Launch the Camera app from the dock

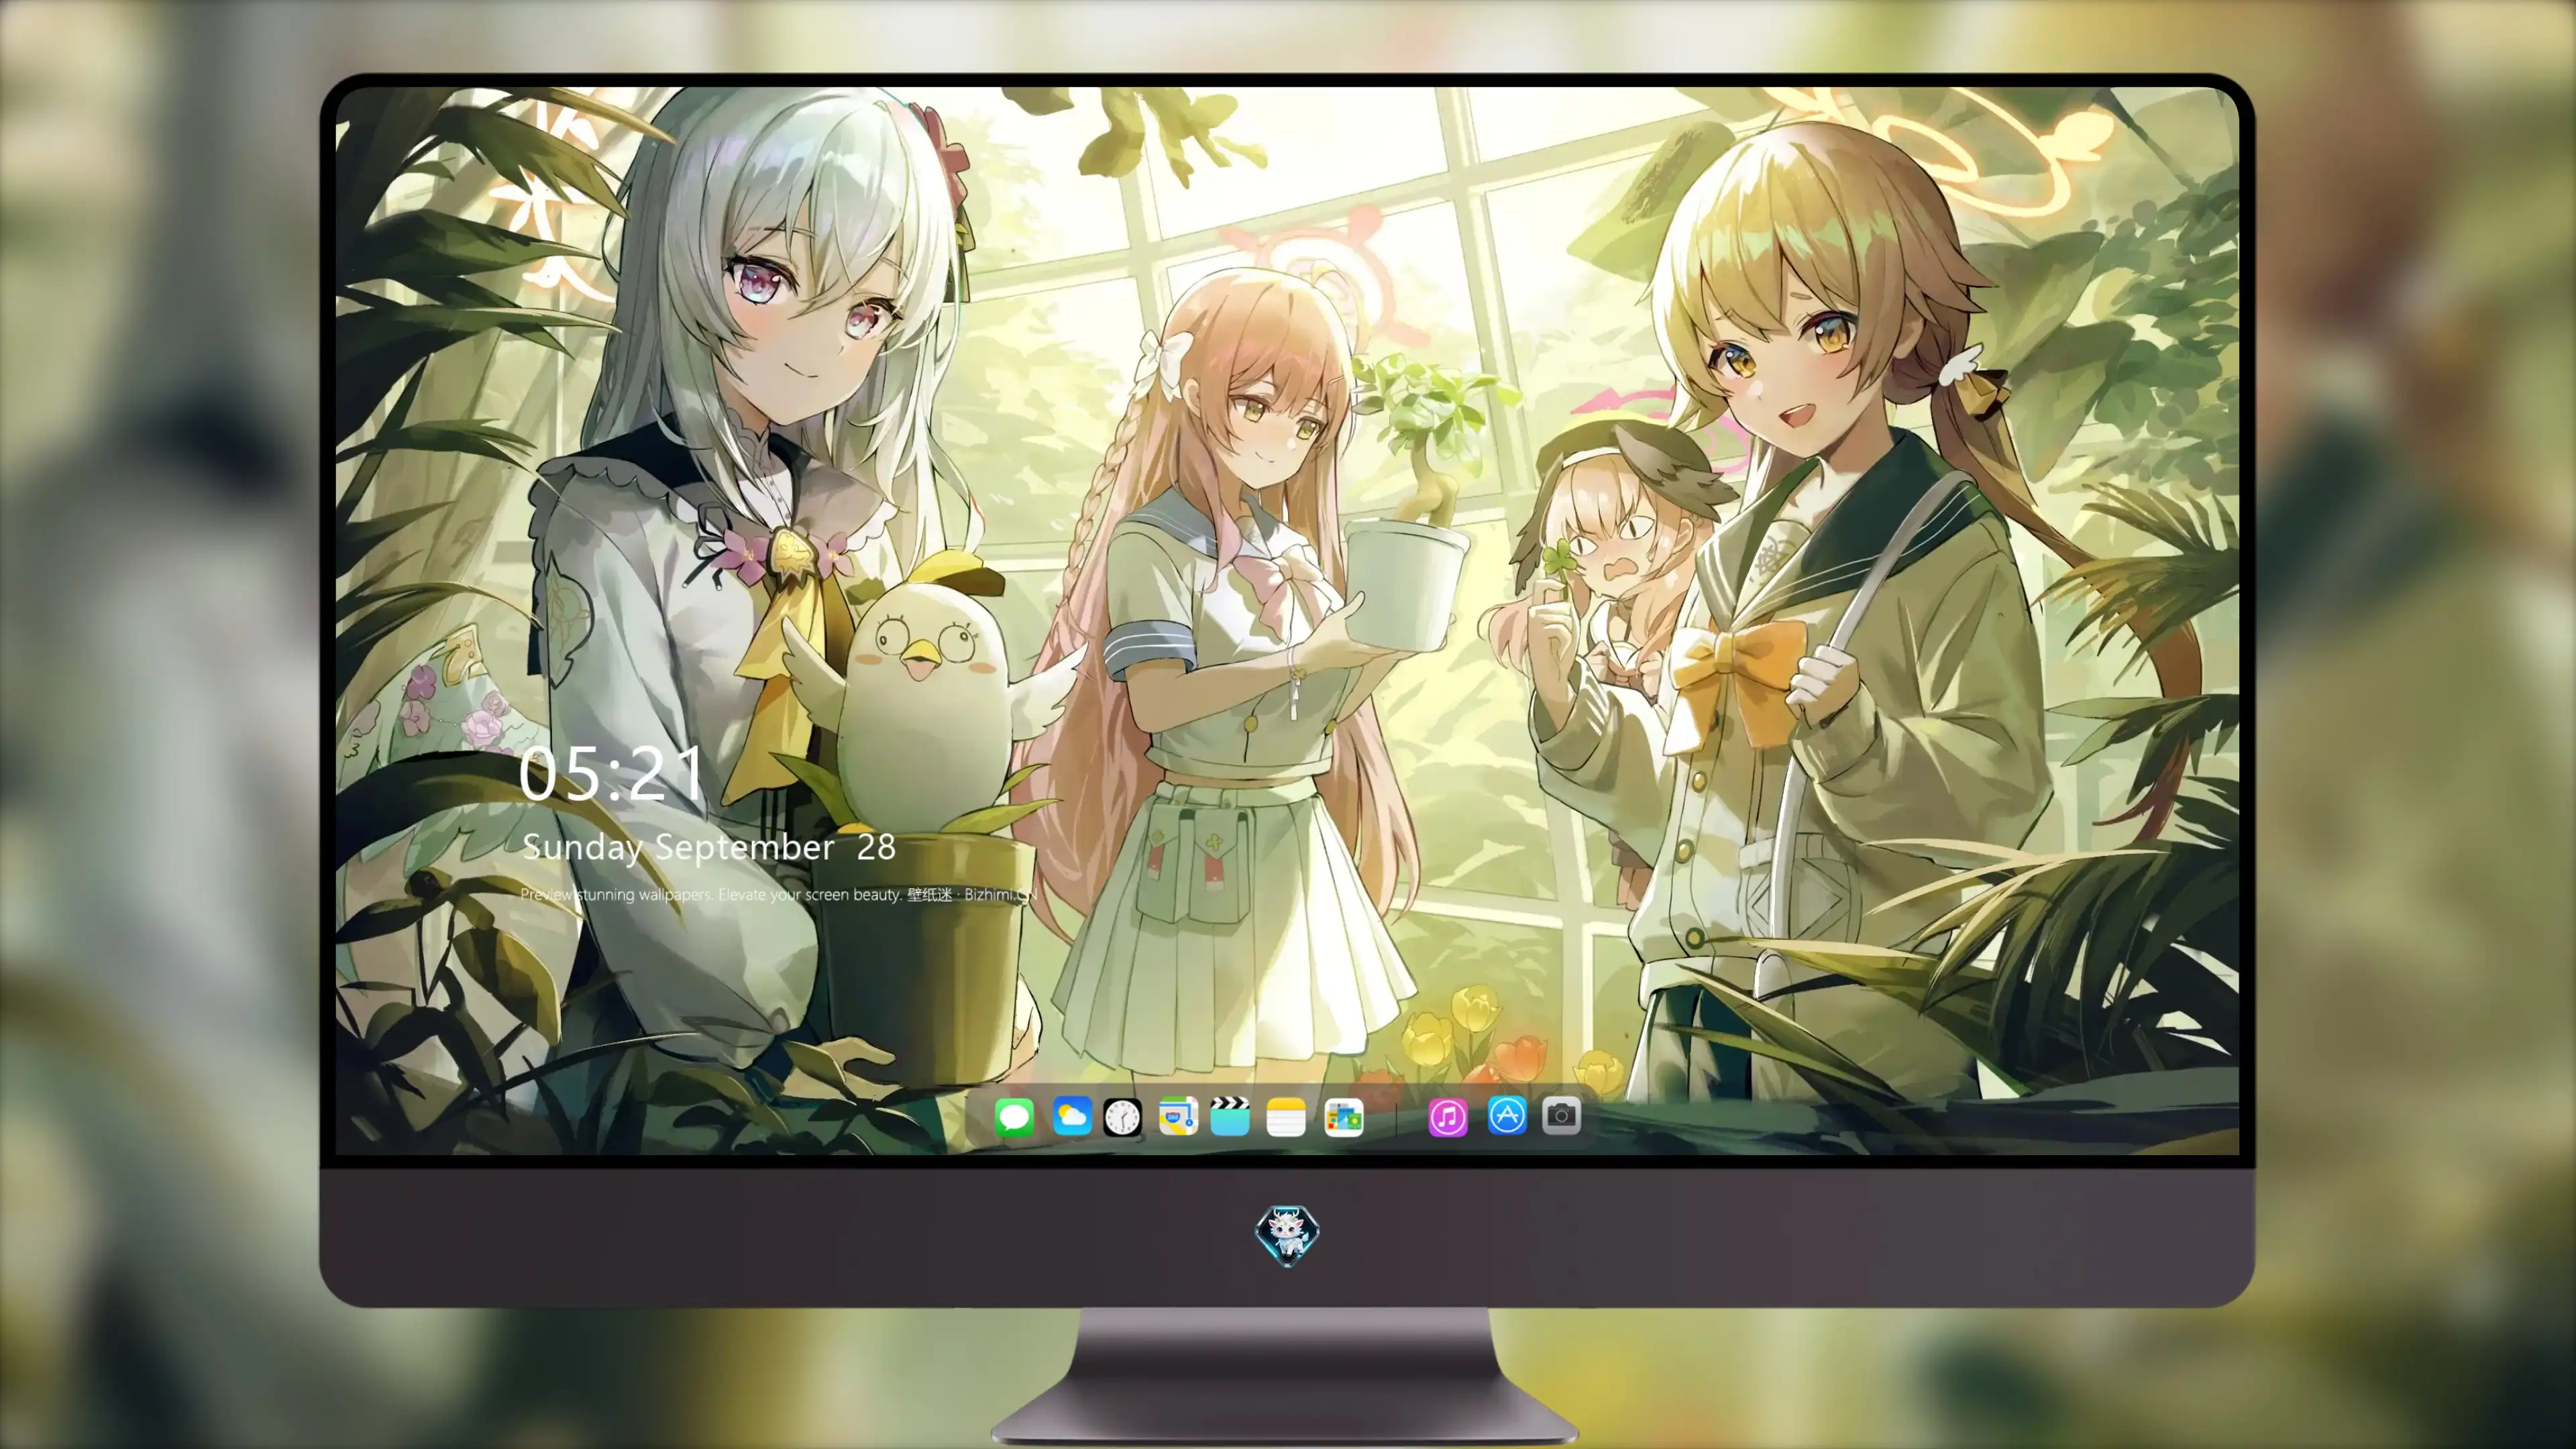[1561, 1115]
